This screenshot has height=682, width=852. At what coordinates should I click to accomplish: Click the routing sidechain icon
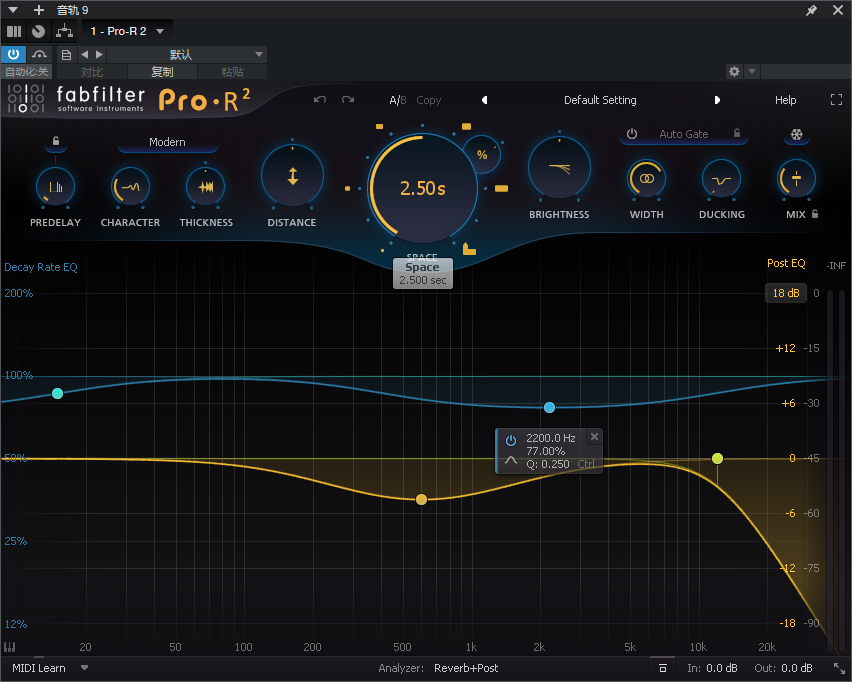click(x=64, y=31)
